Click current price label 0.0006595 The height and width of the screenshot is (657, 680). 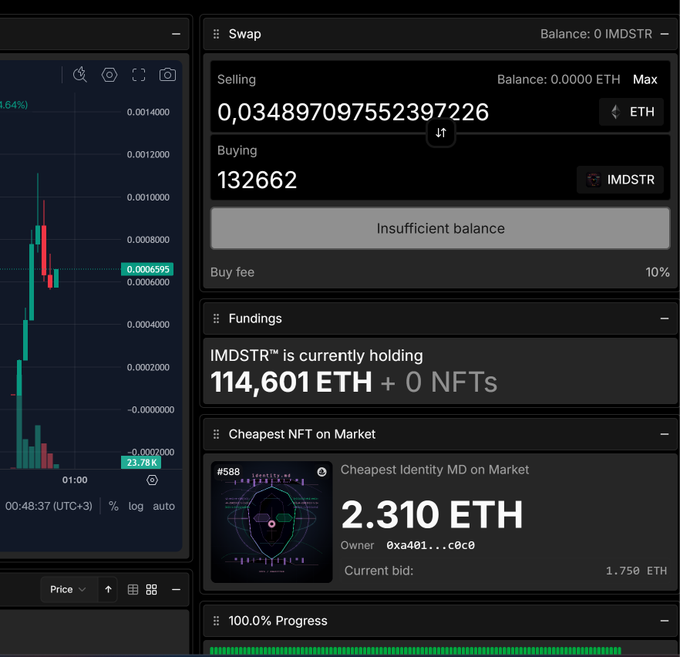point(147,269)
